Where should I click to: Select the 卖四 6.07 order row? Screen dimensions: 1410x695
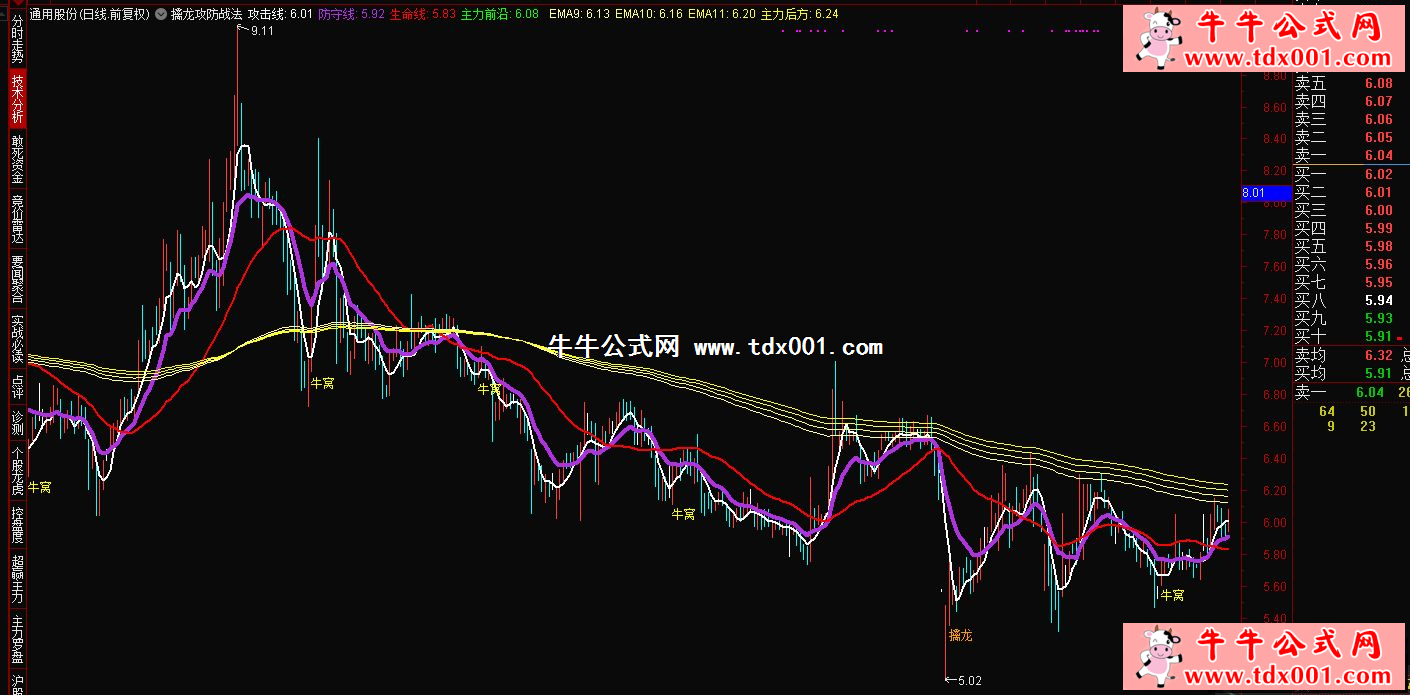[x=1344, y=101]
